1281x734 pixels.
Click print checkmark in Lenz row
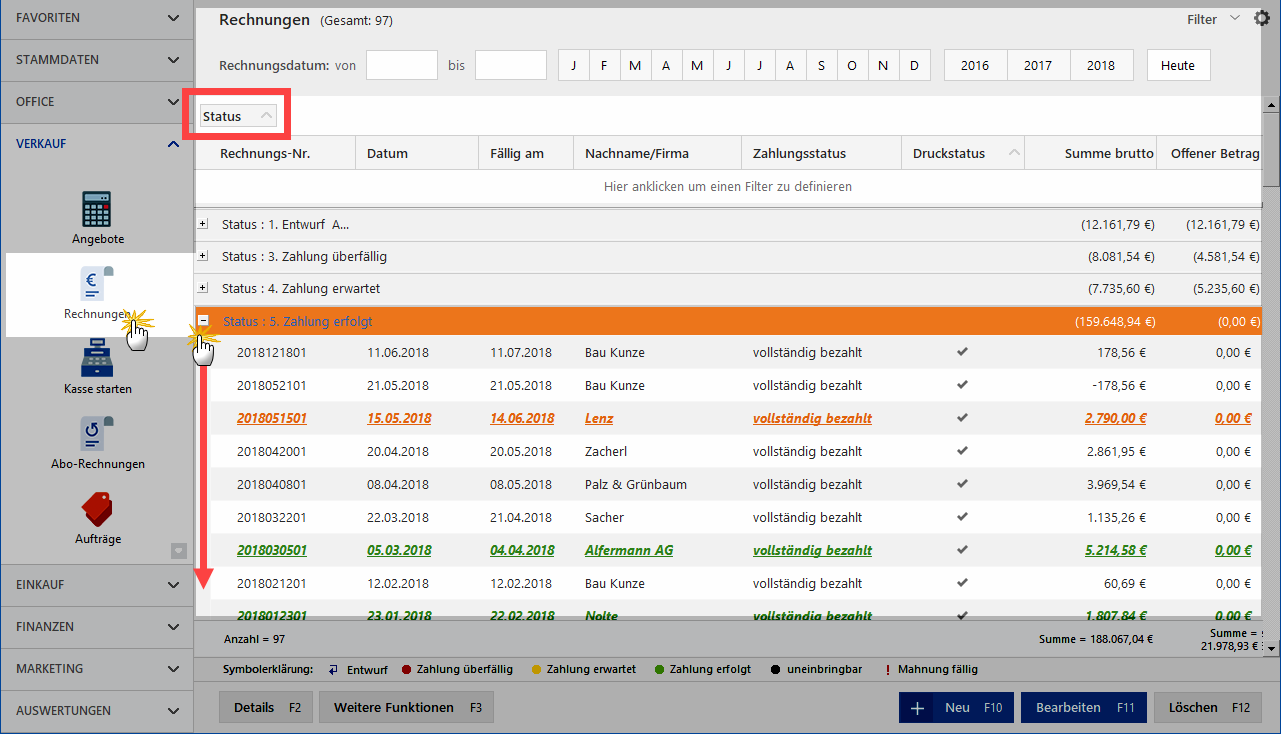click(962, 418)
